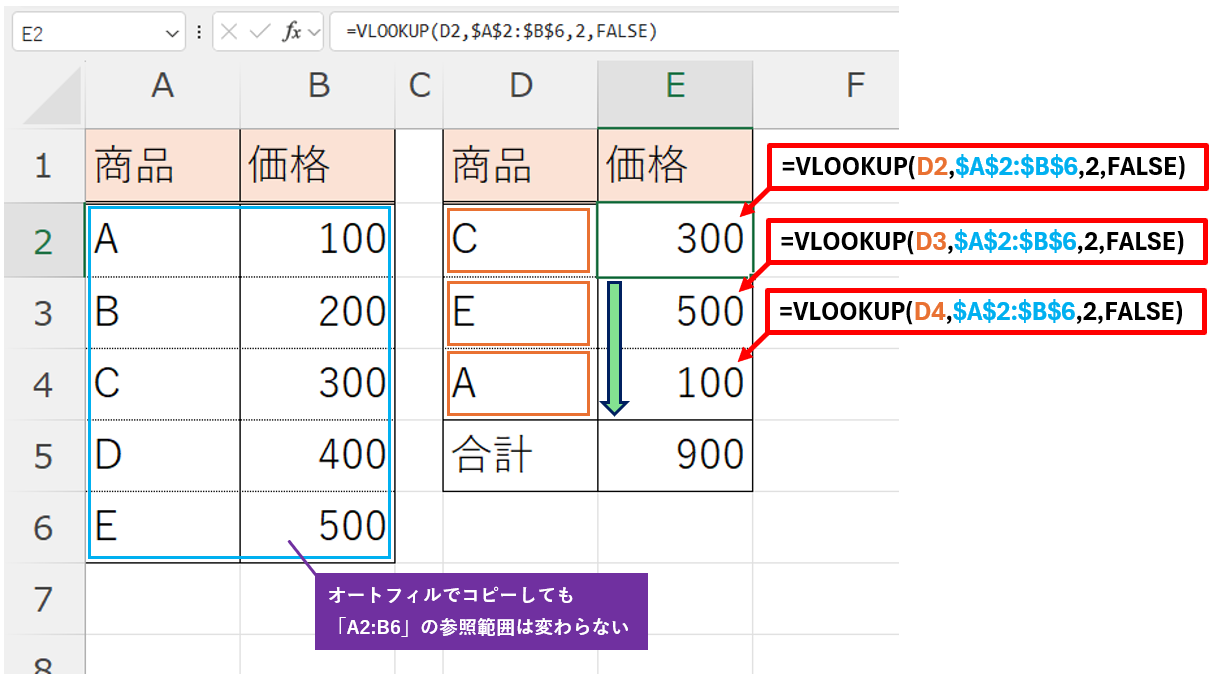Click cell D3 containing E
The image size is (1217, 679).
[x=519, y=312]
